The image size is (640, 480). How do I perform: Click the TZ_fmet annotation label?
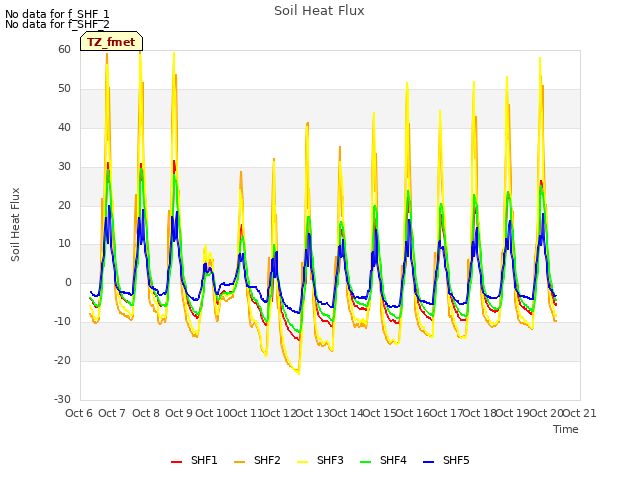[111, 42]
